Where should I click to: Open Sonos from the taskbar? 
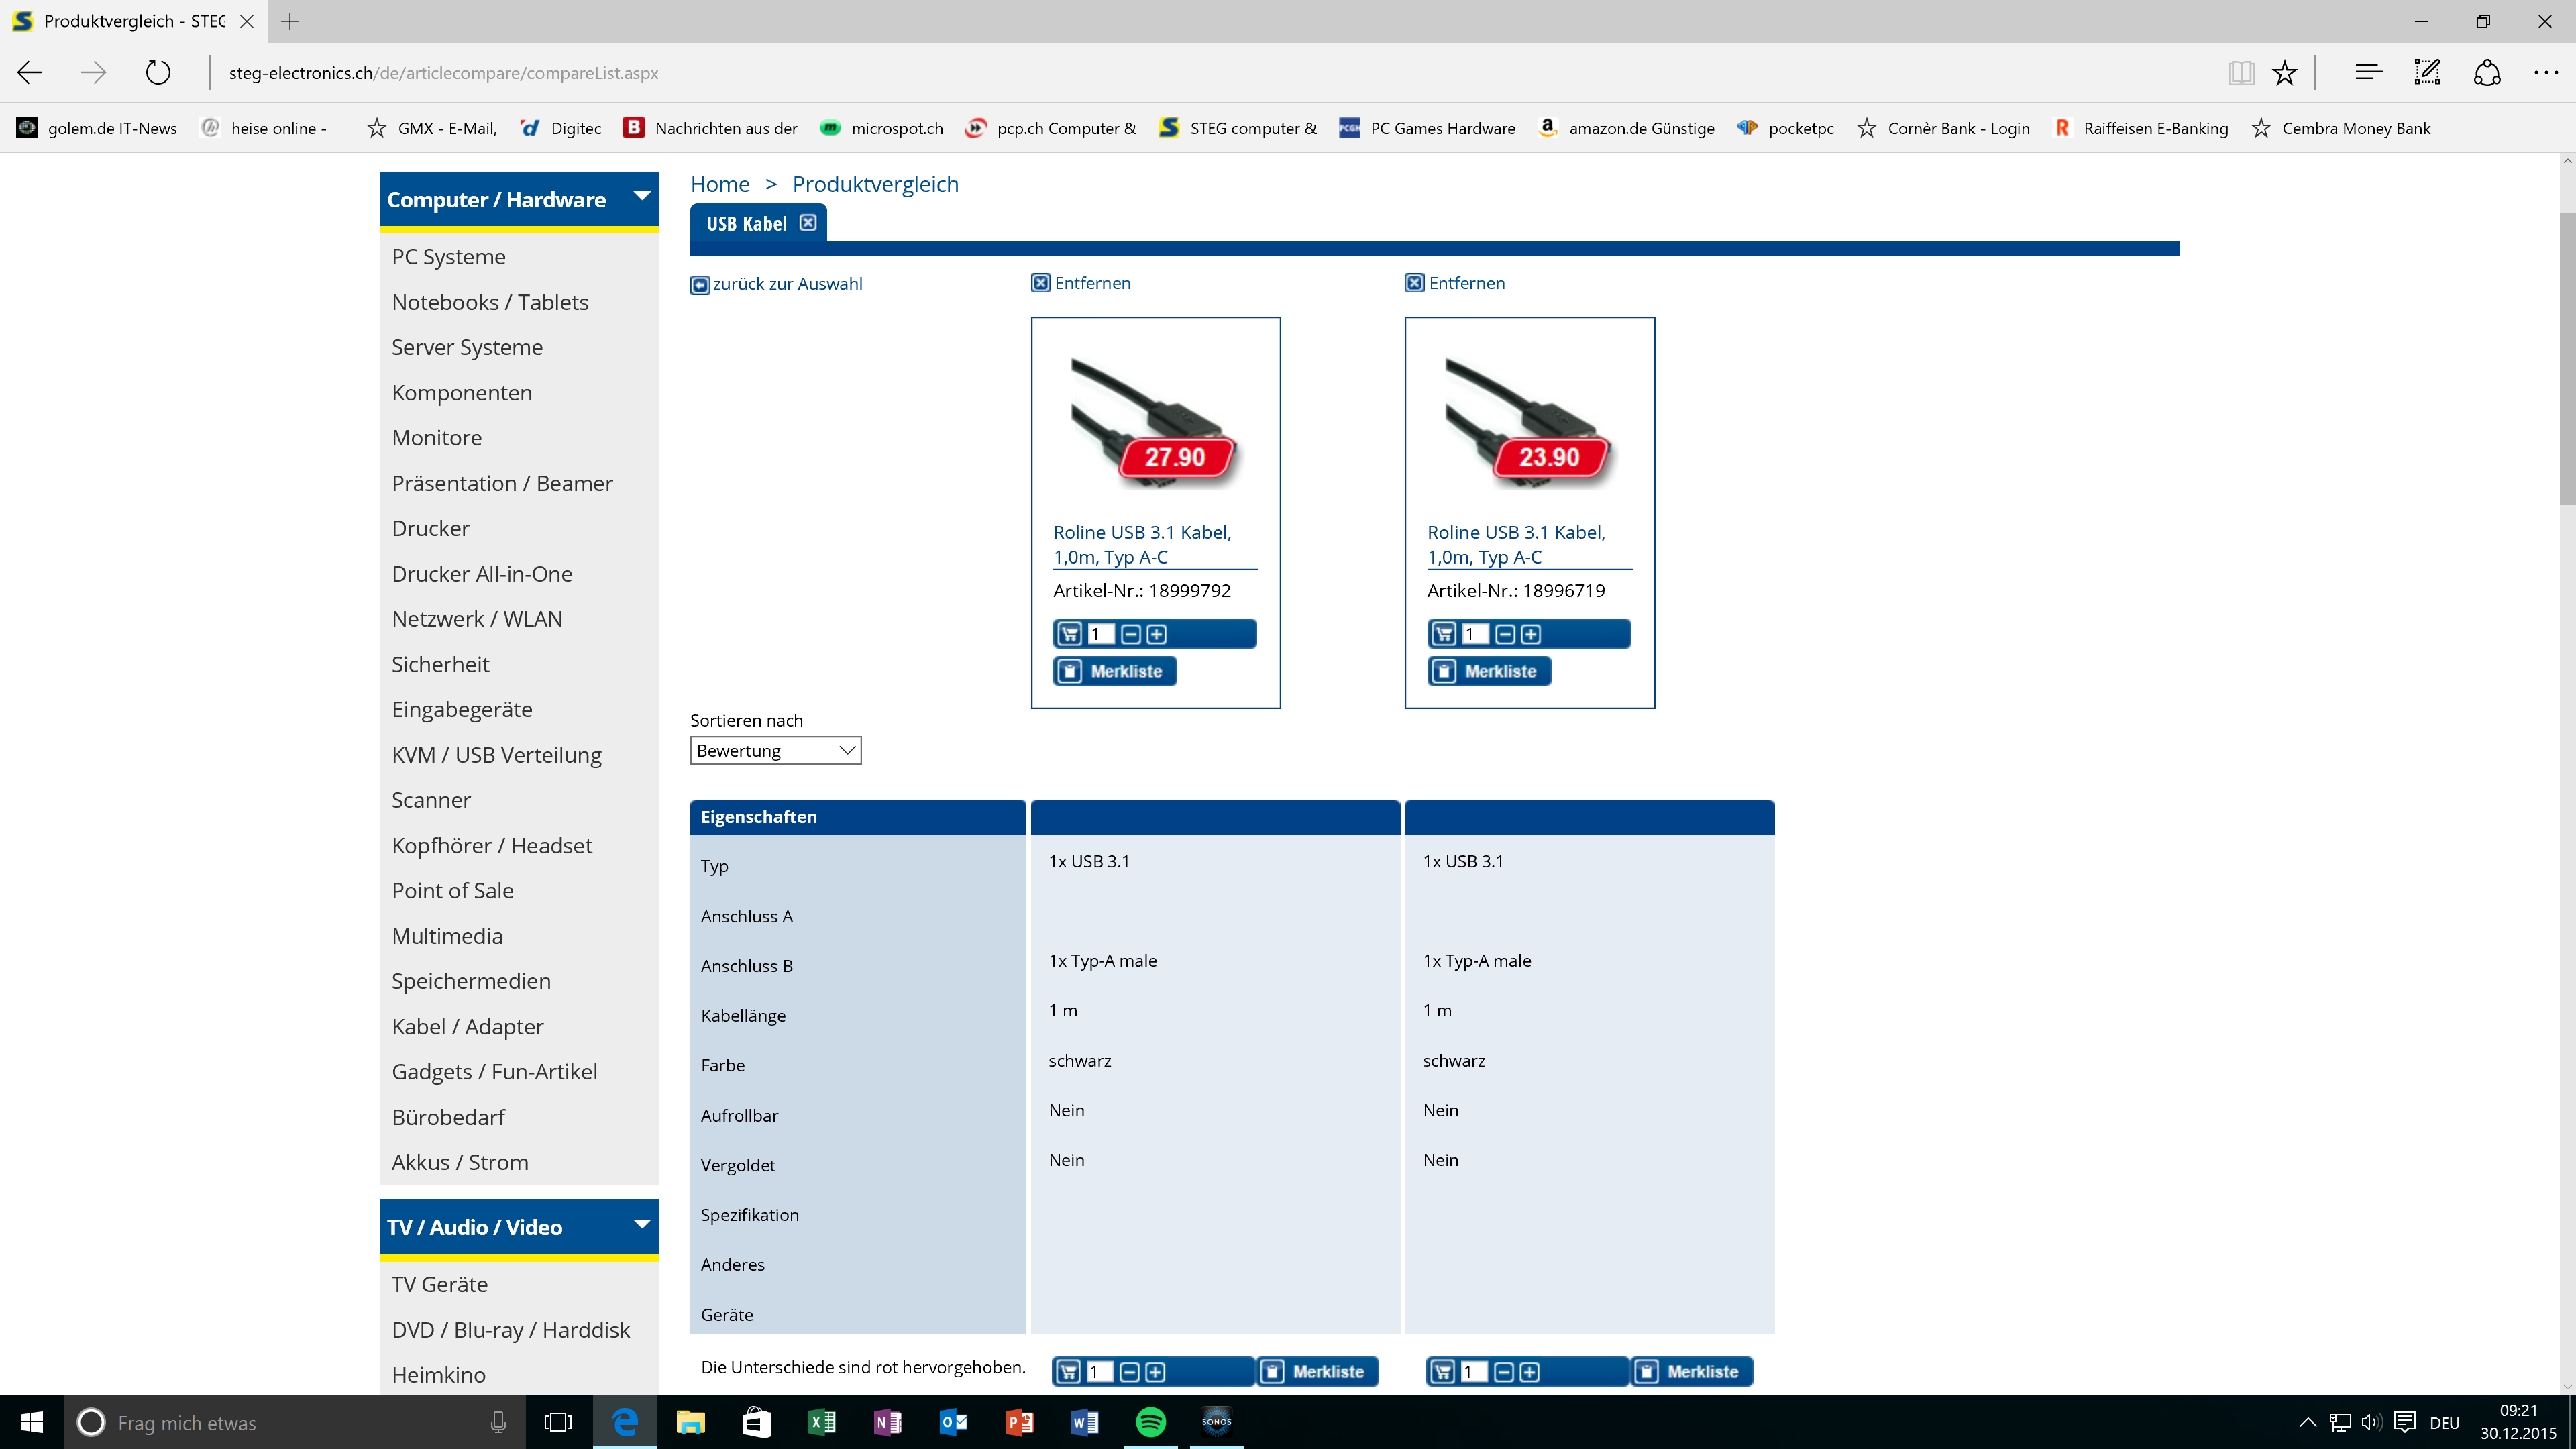pyautogui.click(x=1217, y=1422)
